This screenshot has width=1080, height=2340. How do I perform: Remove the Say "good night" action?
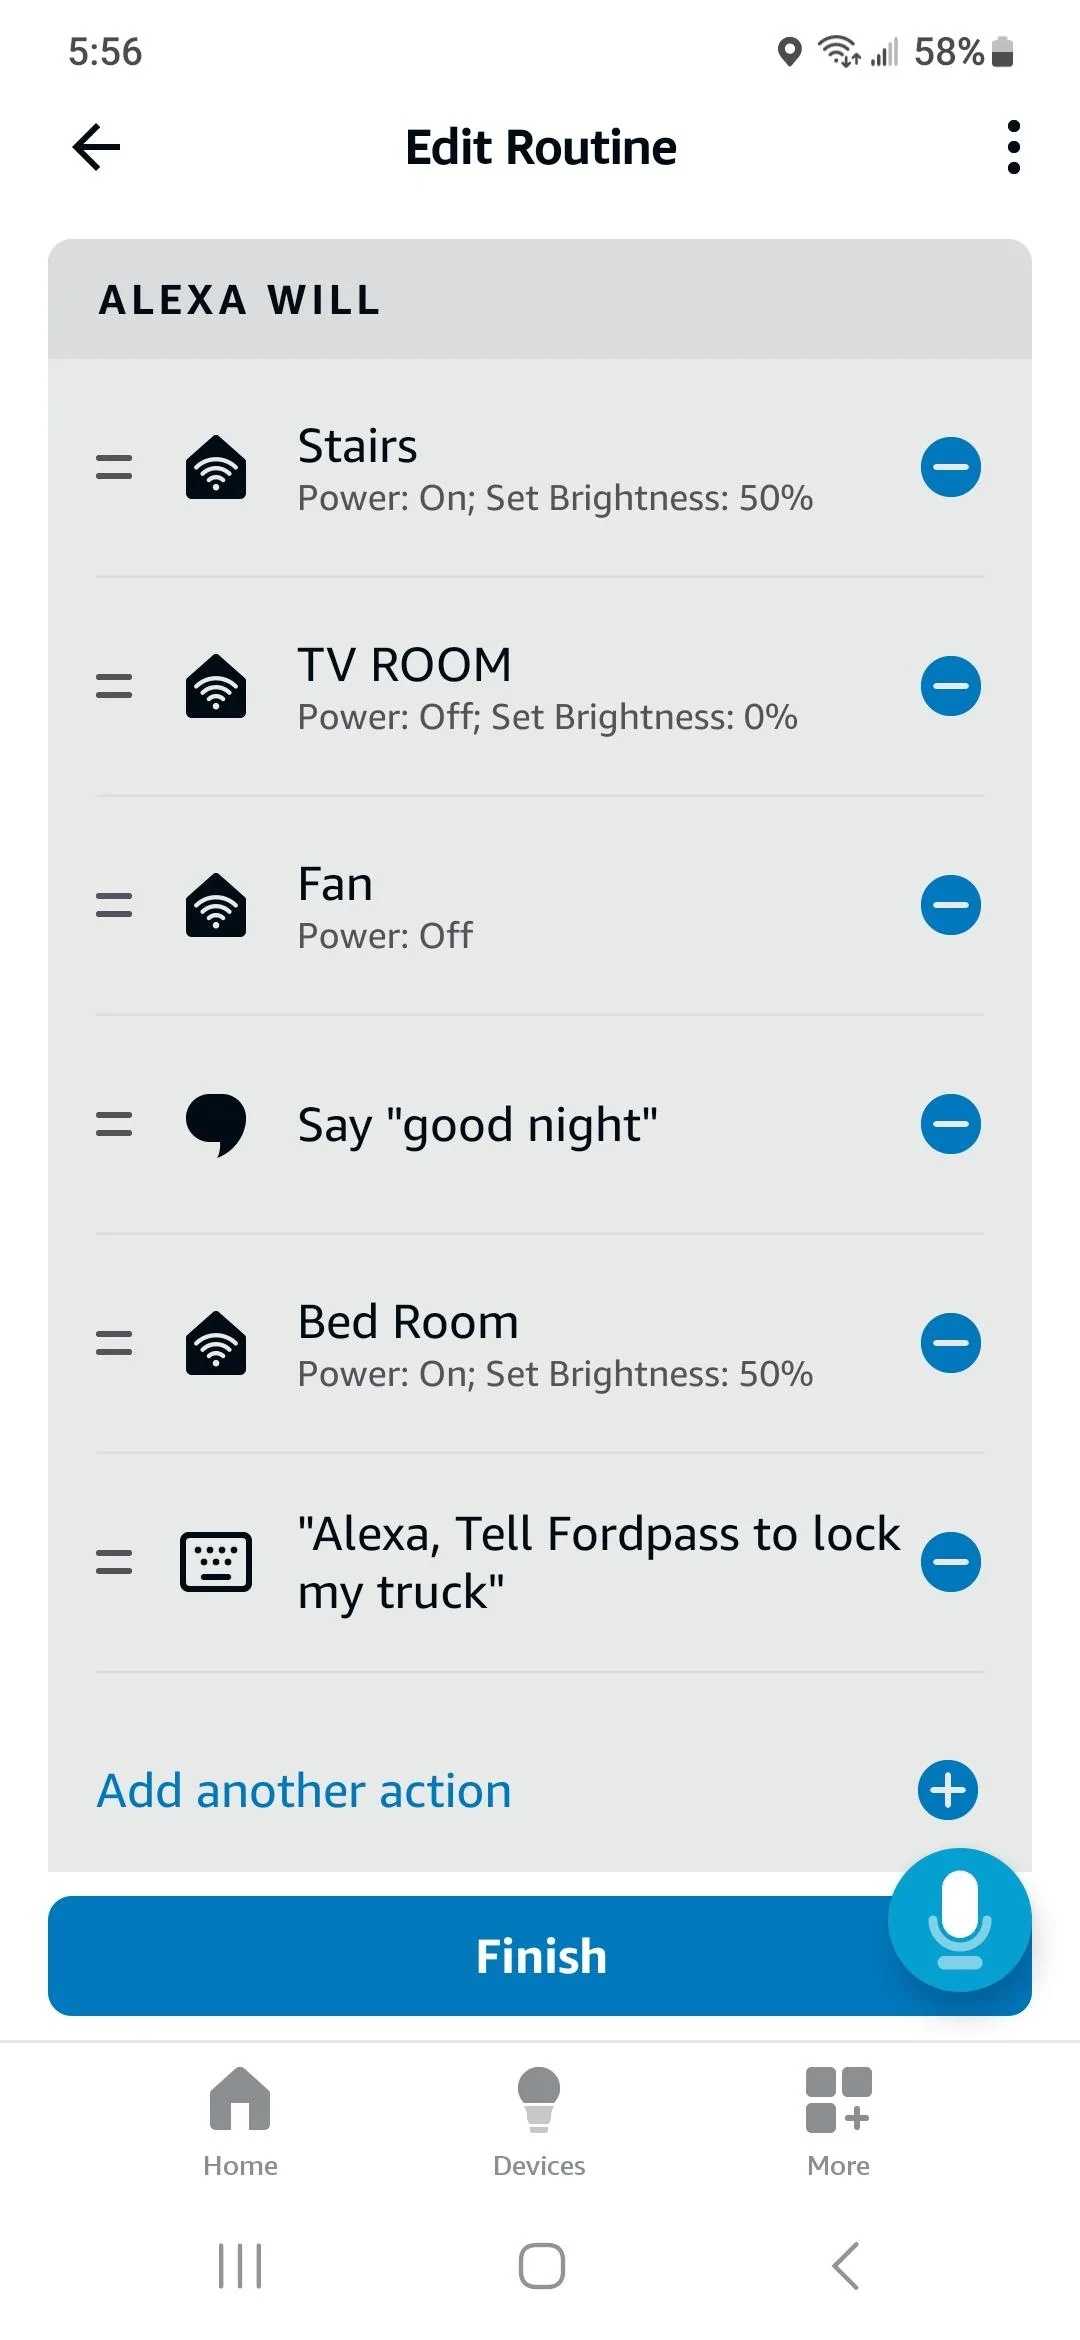point(950,1124)
